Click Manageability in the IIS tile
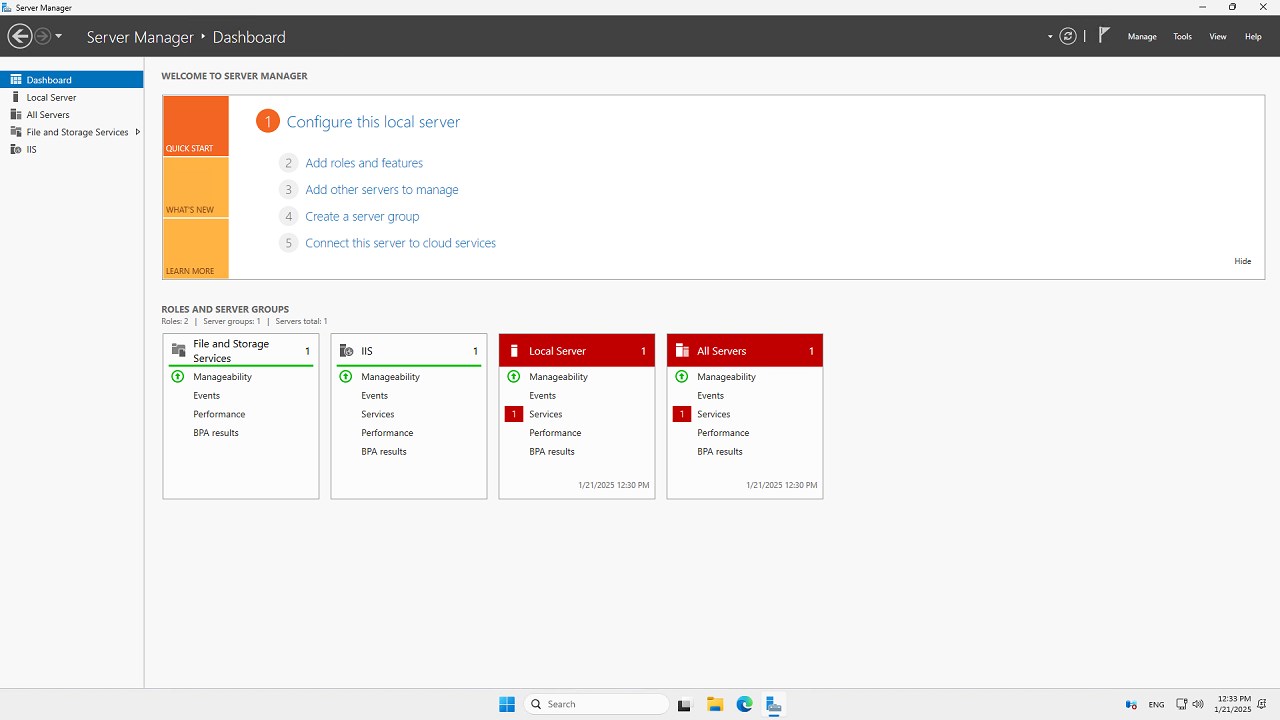This screenshot has height=720, width=1280. tap(390, 377)
